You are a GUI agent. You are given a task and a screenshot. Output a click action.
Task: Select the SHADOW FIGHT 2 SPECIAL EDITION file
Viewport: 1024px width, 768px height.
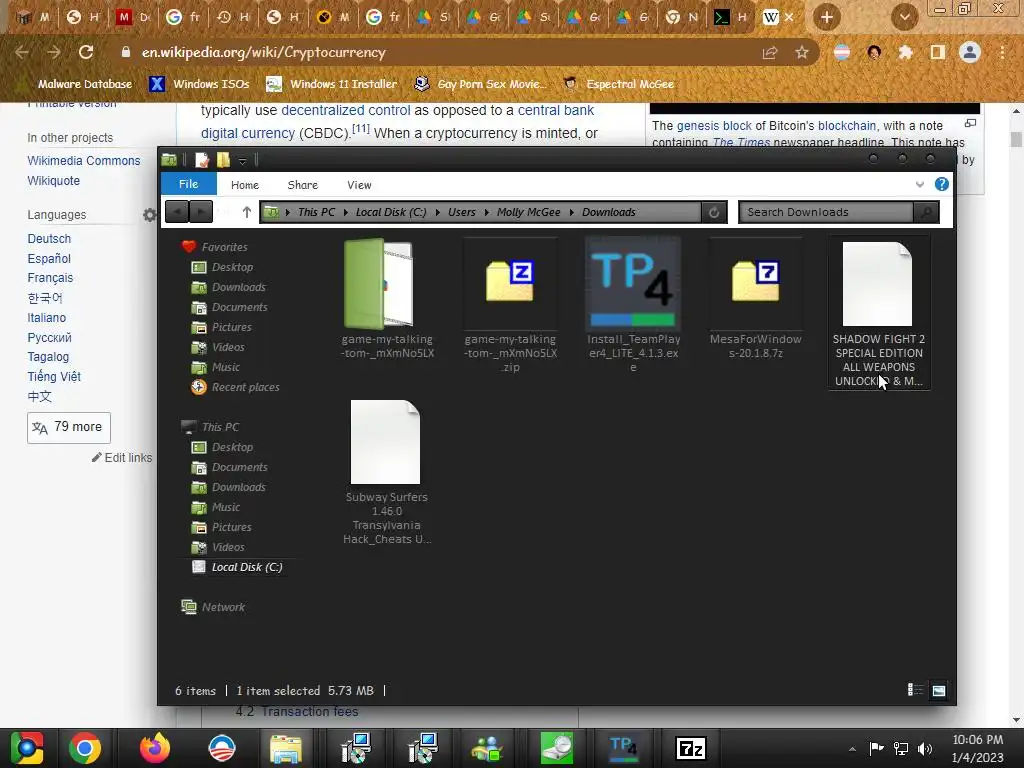point(878,313)
